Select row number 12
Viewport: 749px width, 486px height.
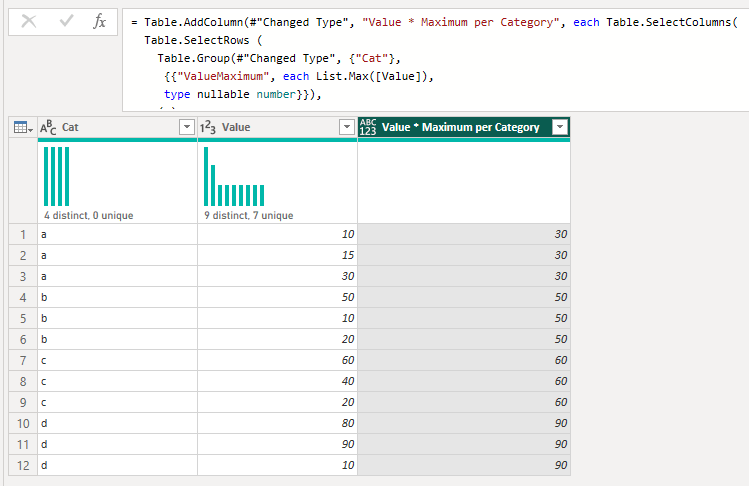point(22,464)
